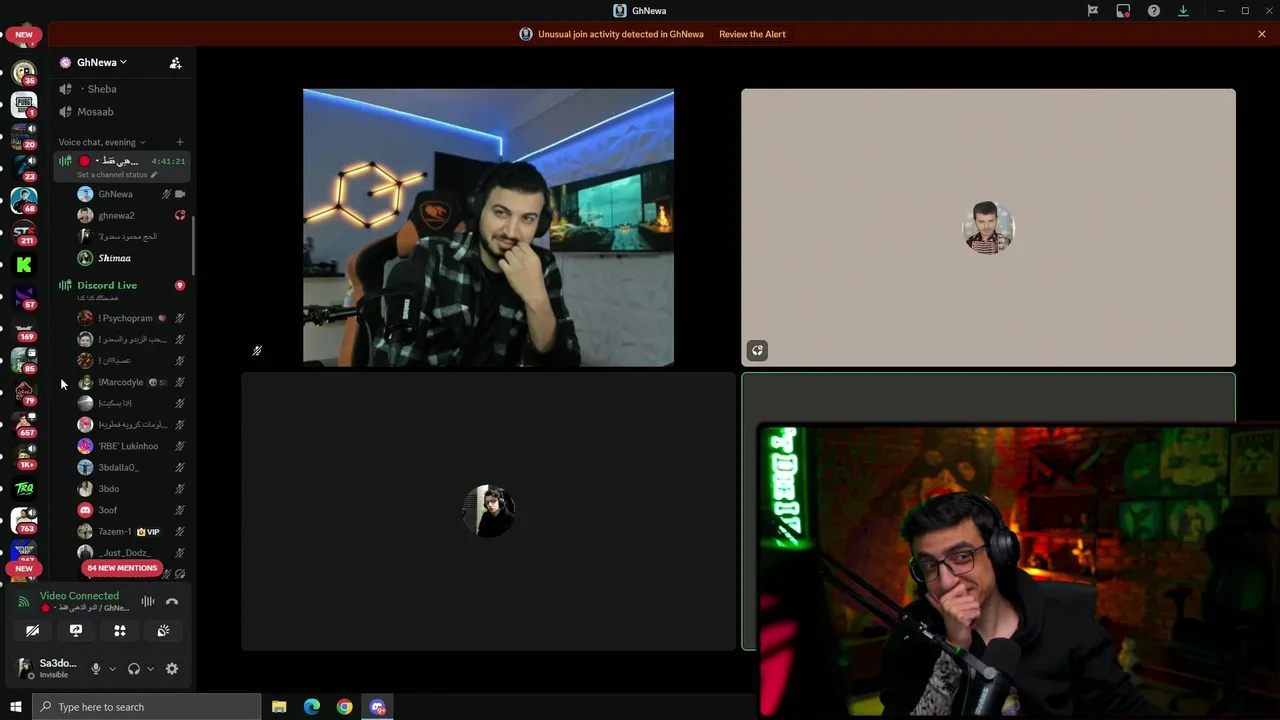Viewport: 1280px width, 720px height.
Task: Open the TRQ server icon
Action: (24, 488)
